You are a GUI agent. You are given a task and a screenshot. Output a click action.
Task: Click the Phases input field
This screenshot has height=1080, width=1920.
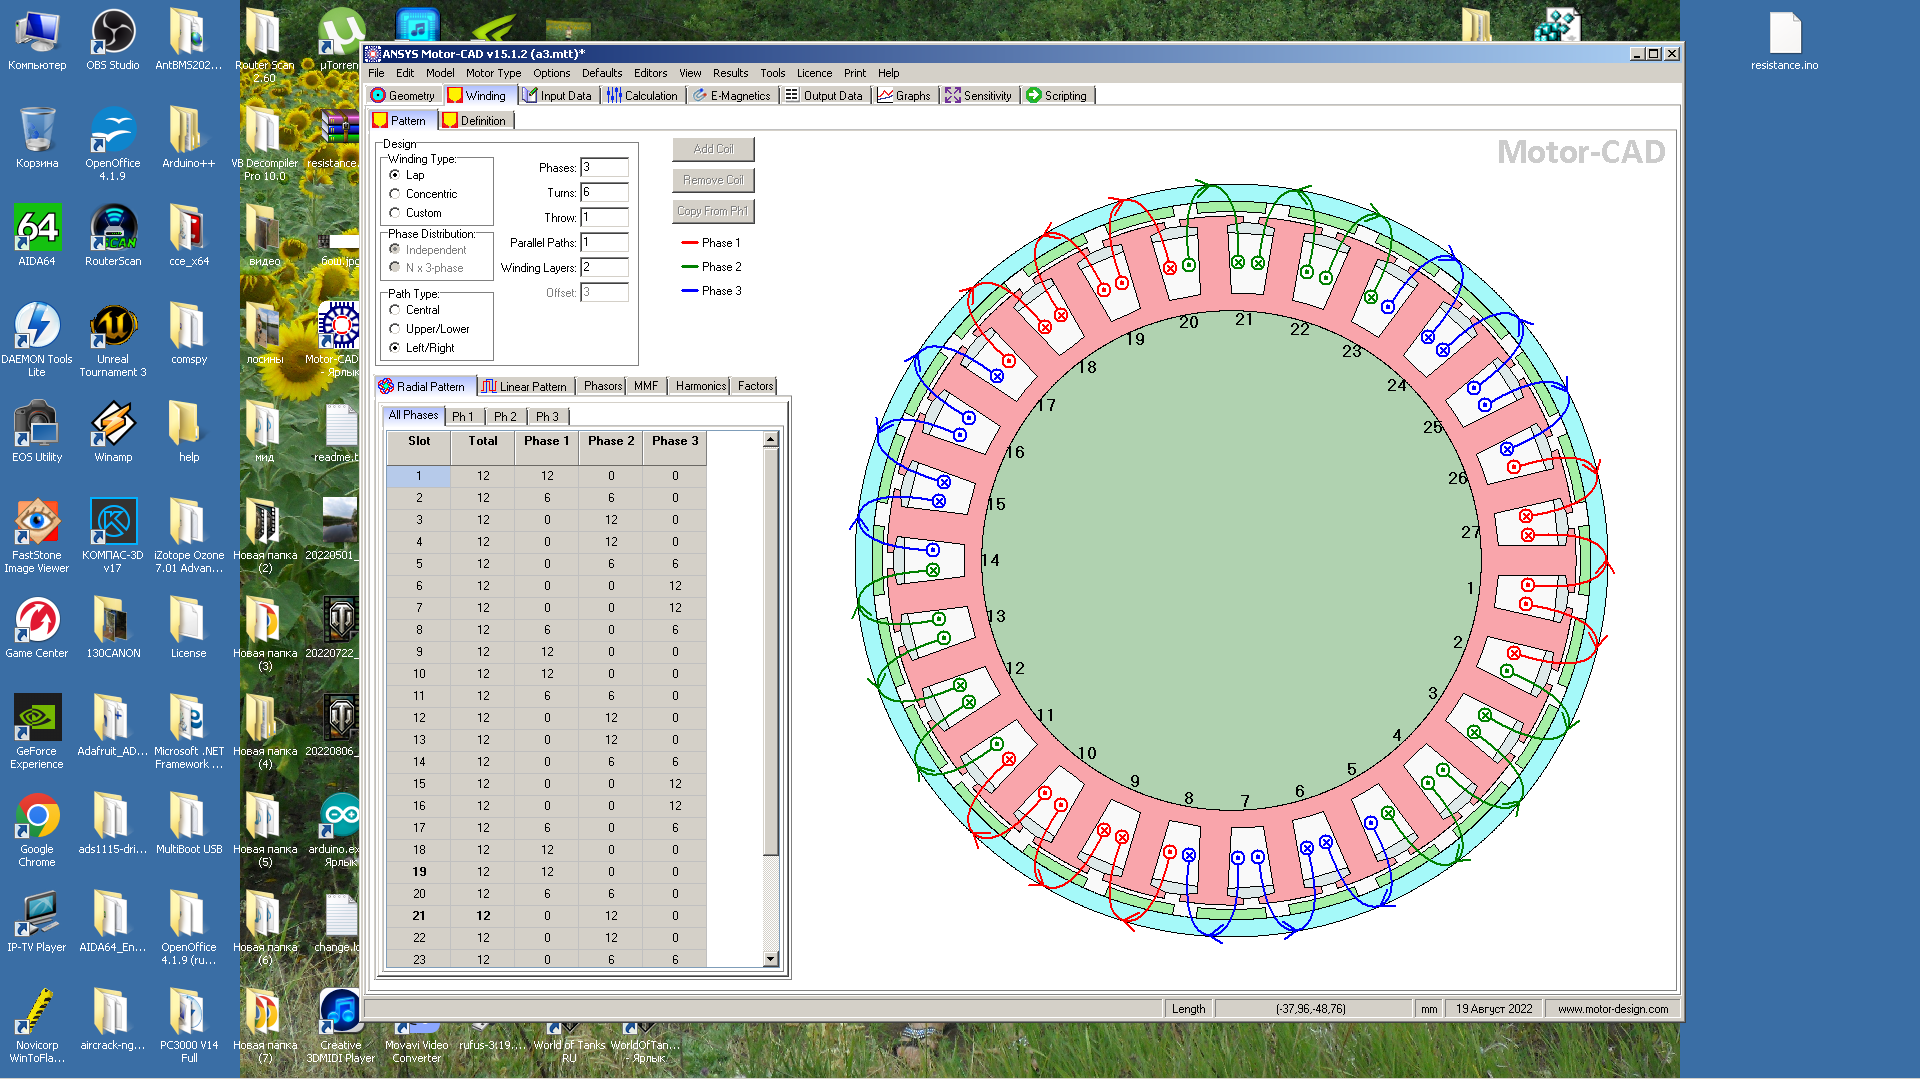tap(604, 168)
